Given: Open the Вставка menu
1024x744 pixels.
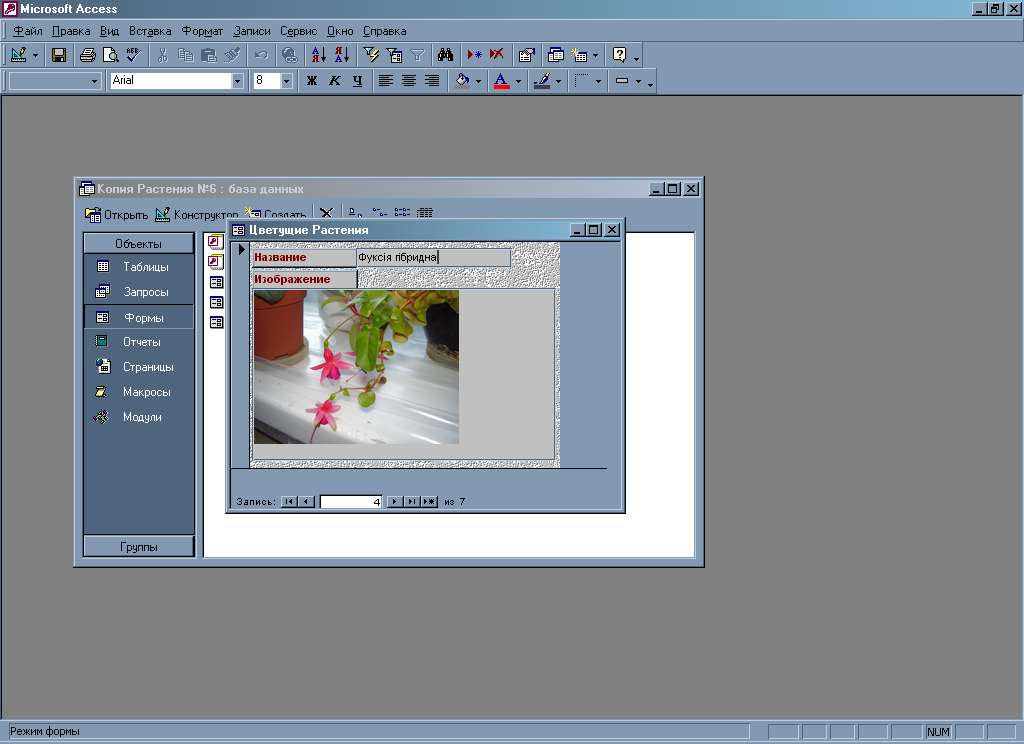Looking at the screenshot, I should 150,31.
